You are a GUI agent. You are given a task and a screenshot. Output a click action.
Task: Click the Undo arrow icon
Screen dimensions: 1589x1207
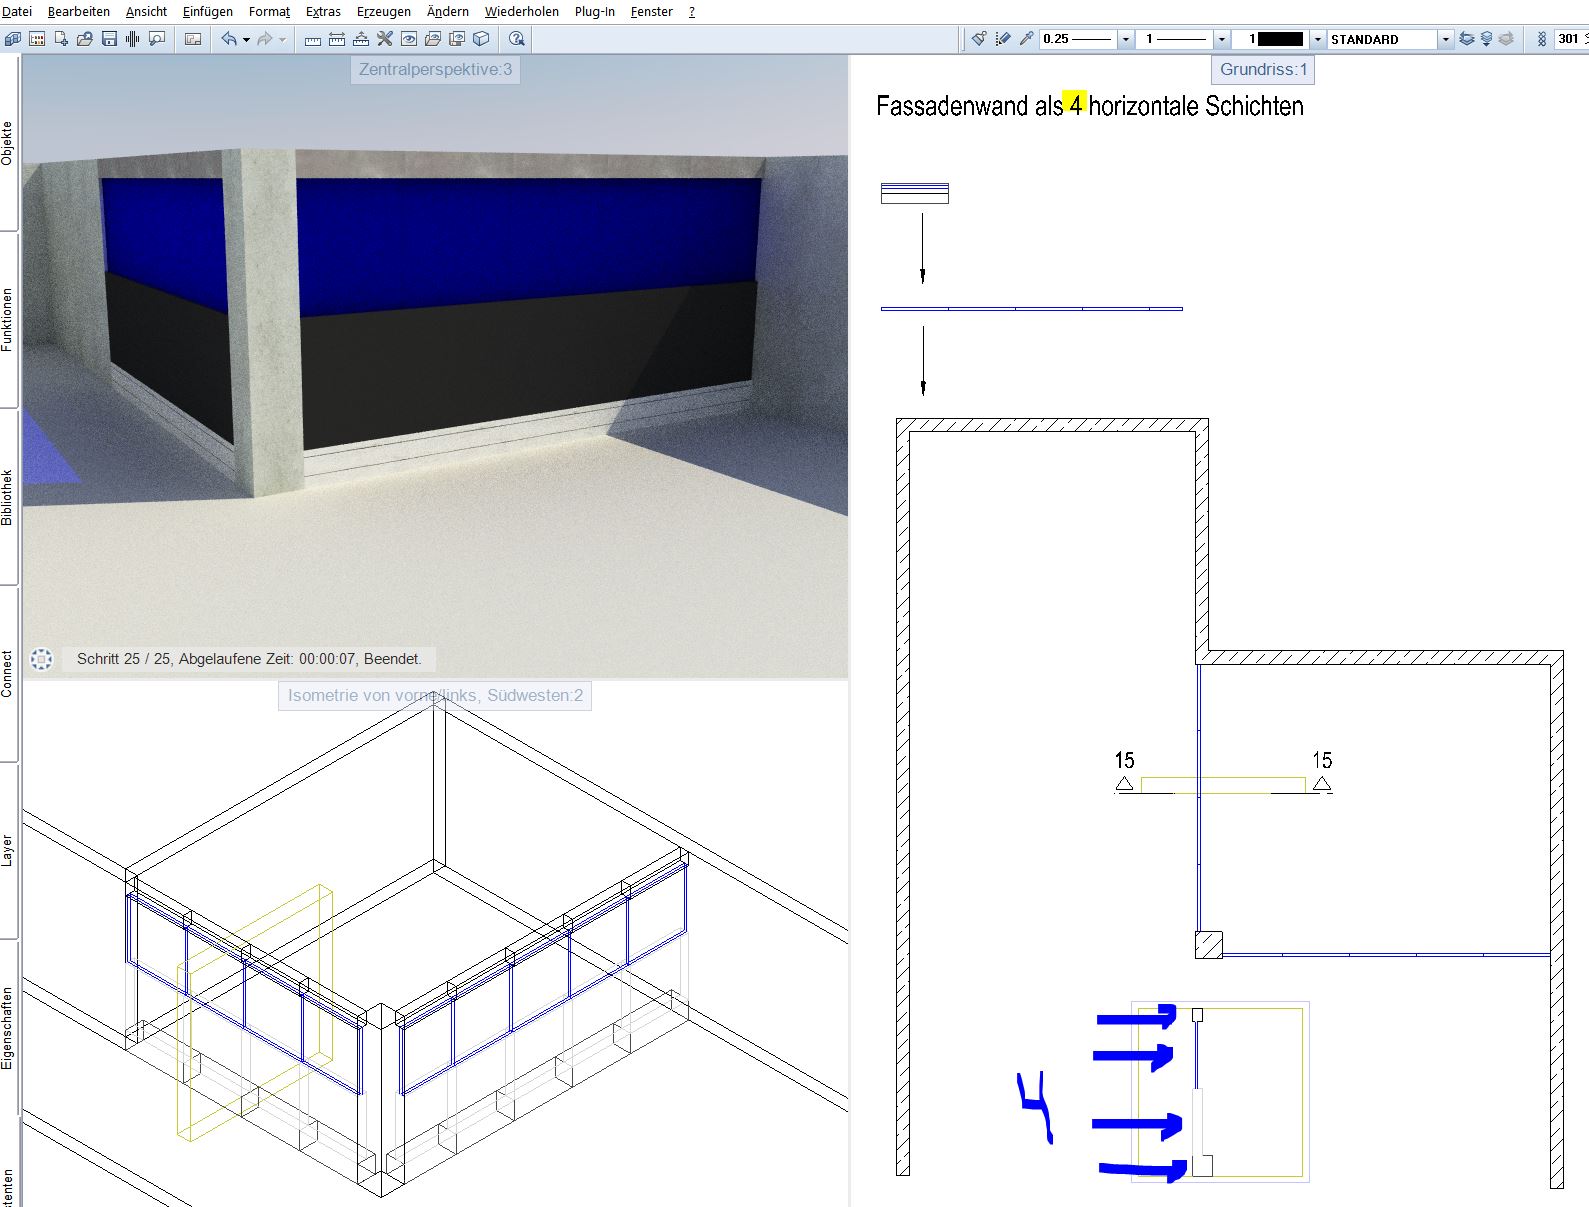click(x=229, y=39)
